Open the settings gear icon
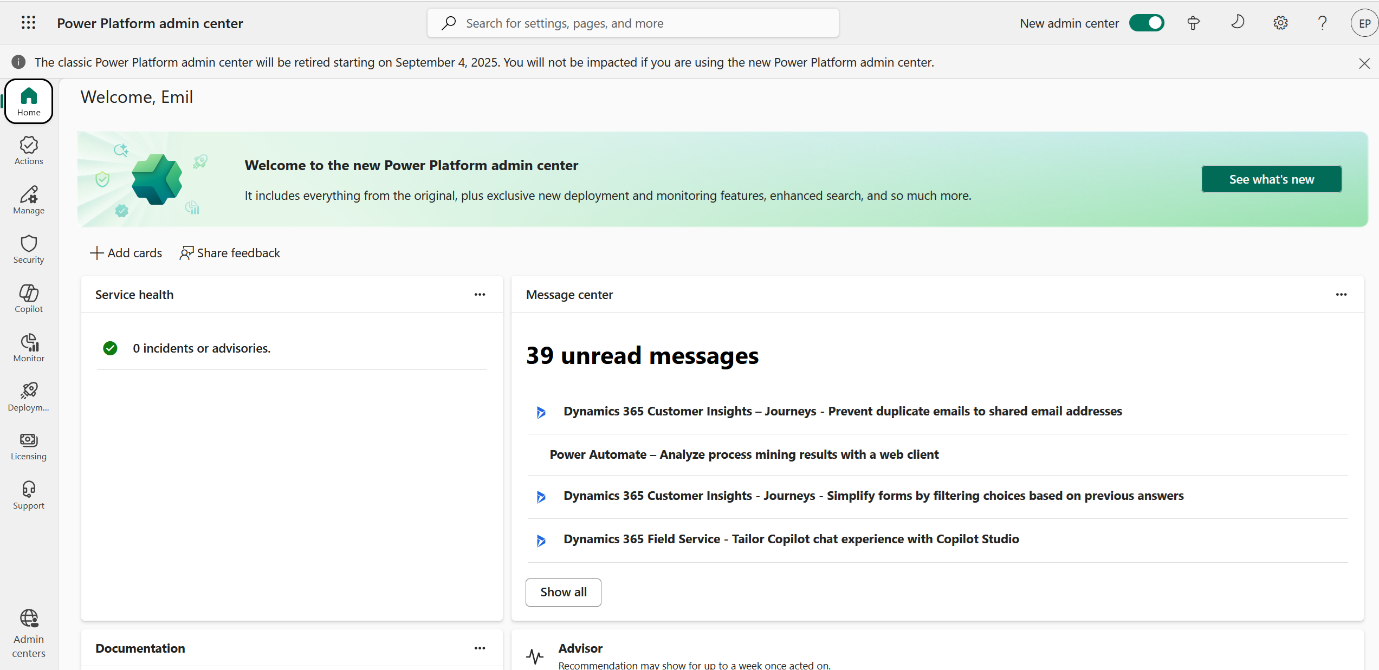 (1280, 23)
